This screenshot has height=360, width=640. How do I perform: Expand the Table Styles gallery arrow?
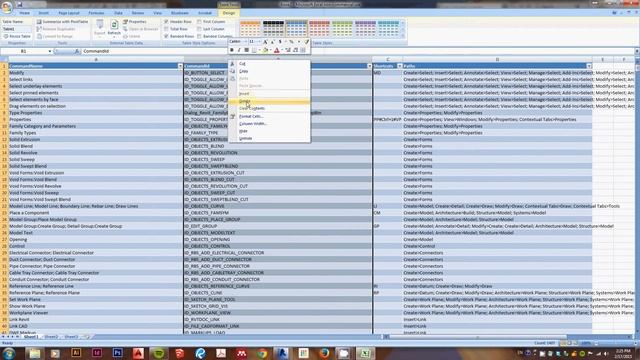click(403, 36)
